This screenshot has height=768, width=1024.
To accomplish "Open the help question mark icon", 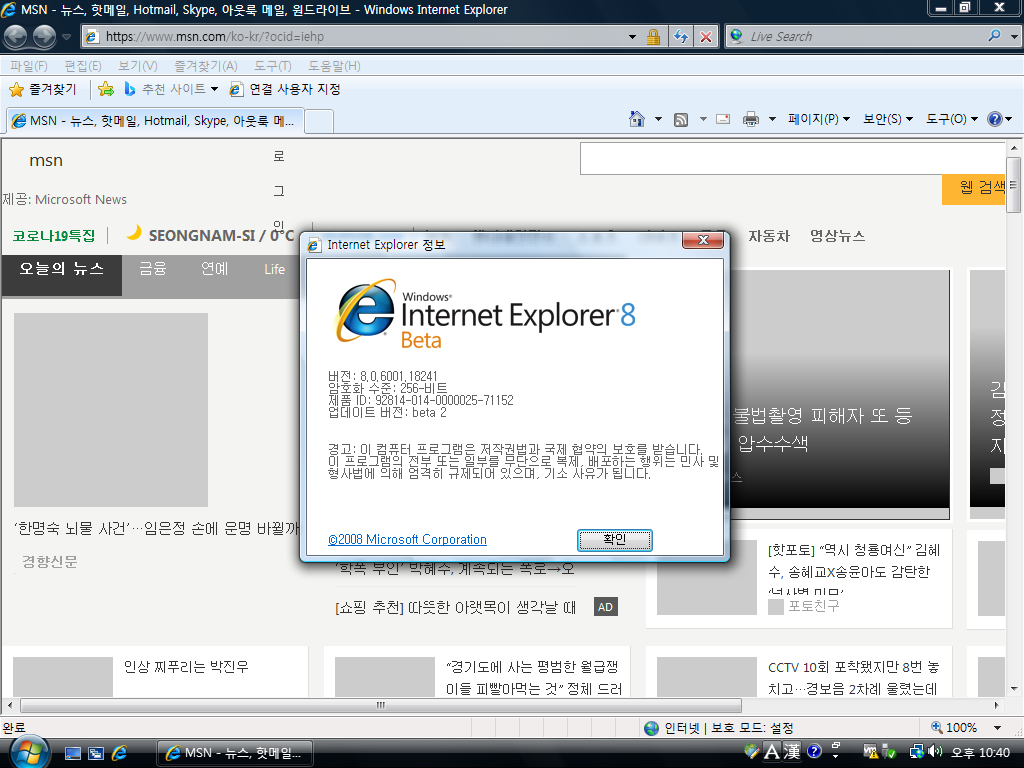I will pyautogui.click(x=995, y=119).
